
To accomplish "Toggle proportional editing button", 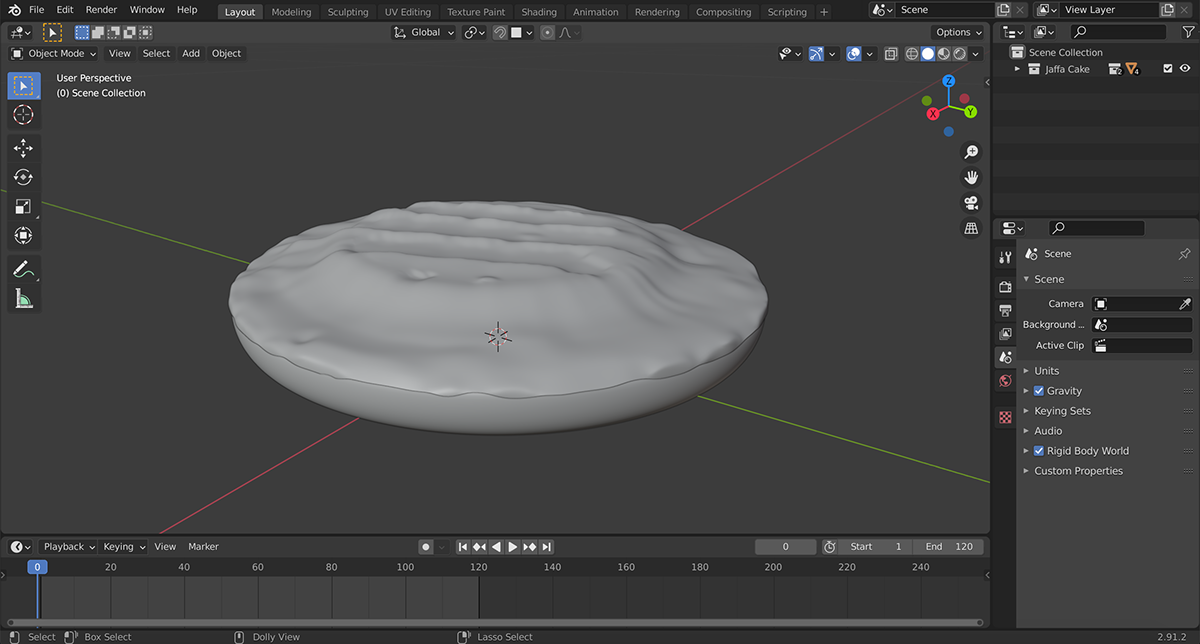I will 547,32.
